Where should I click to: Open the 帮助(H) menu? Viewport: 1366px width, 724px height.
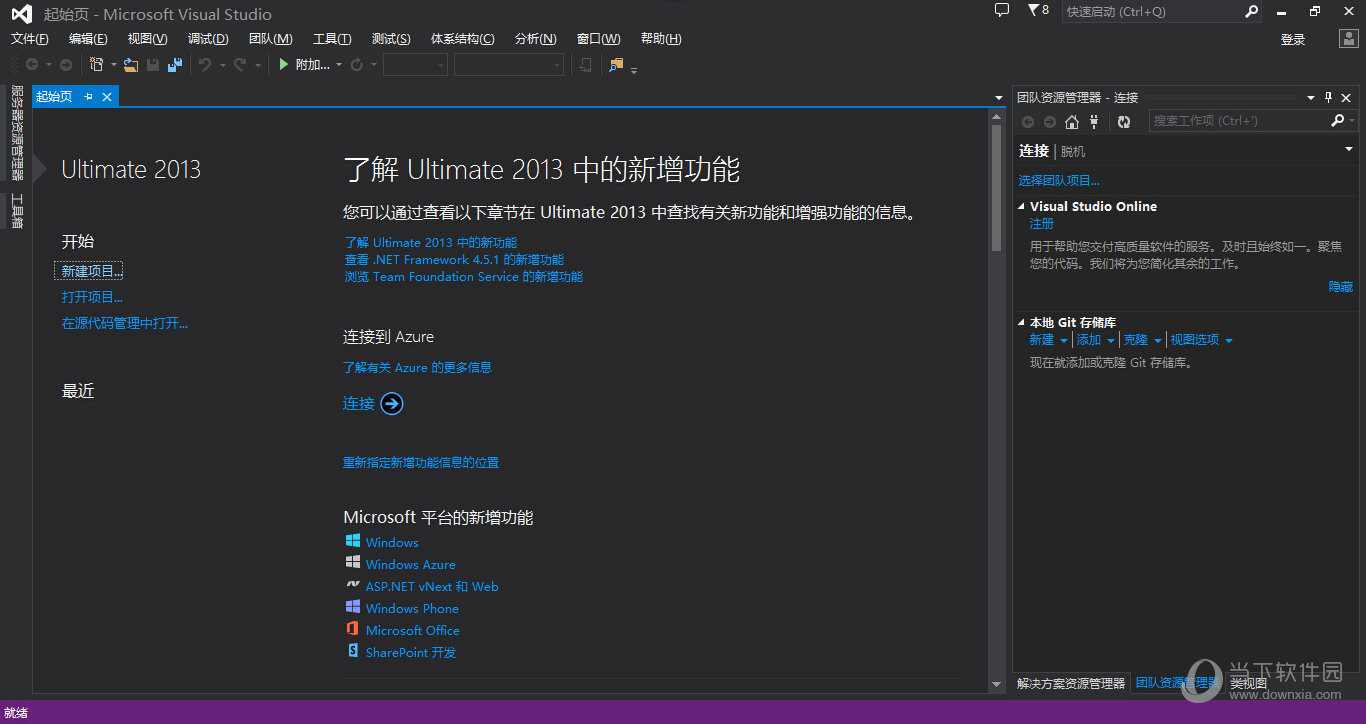(x=661, y=39)
